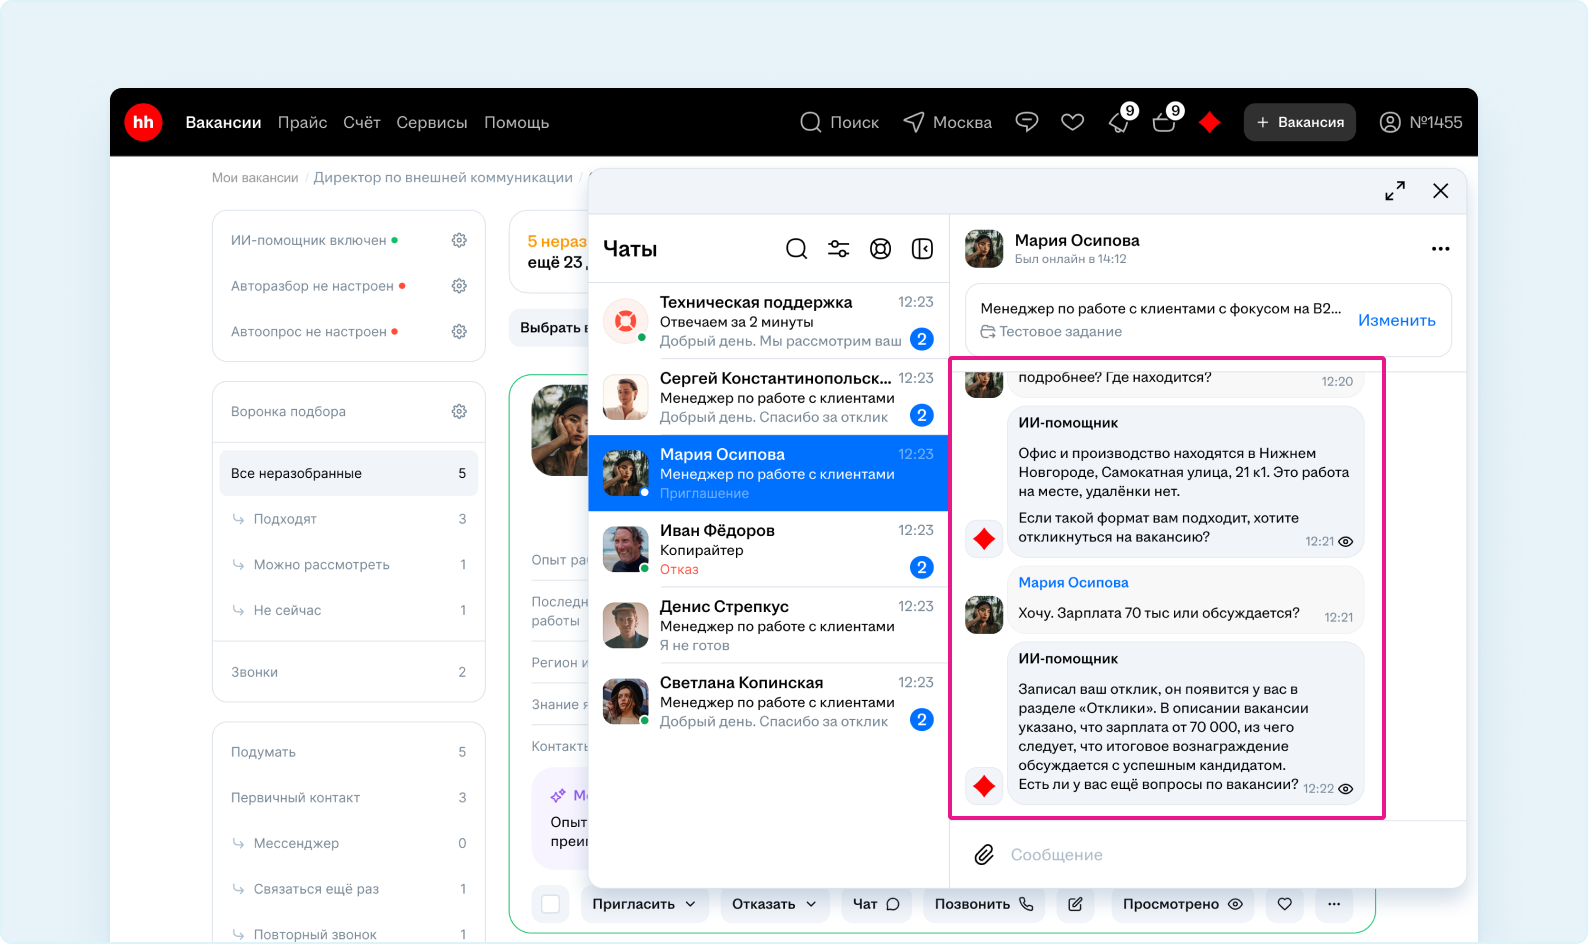Expand the Отказать dropdown
This screenshot has width=1588, height=944.
774,904
